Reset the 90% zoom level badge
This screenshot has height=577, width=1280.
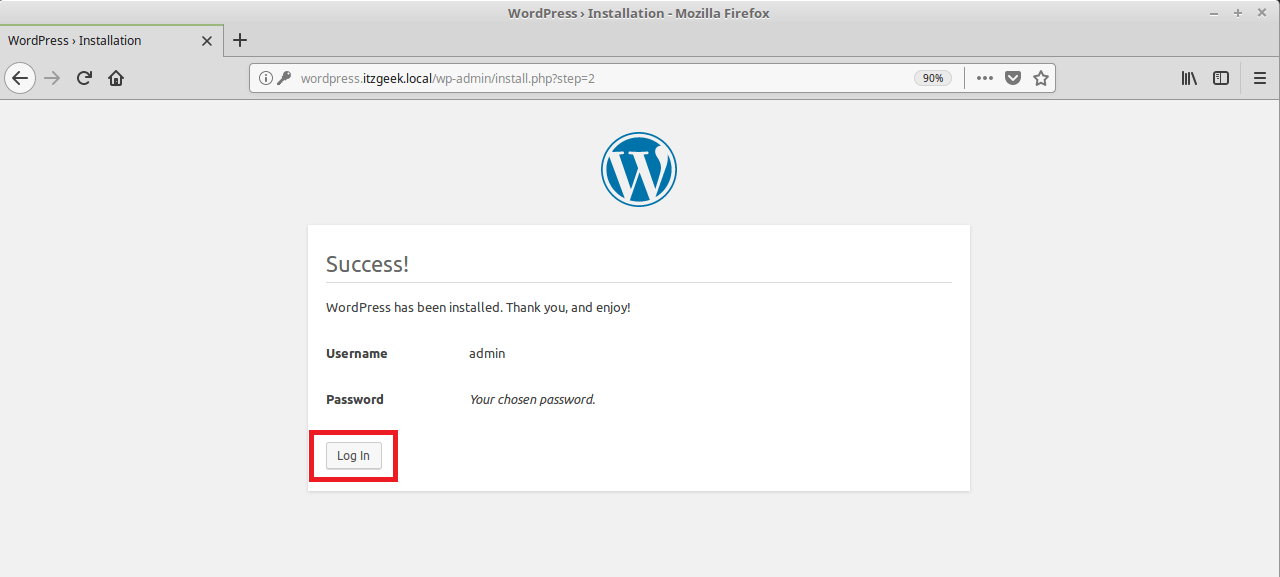[933, 78]
